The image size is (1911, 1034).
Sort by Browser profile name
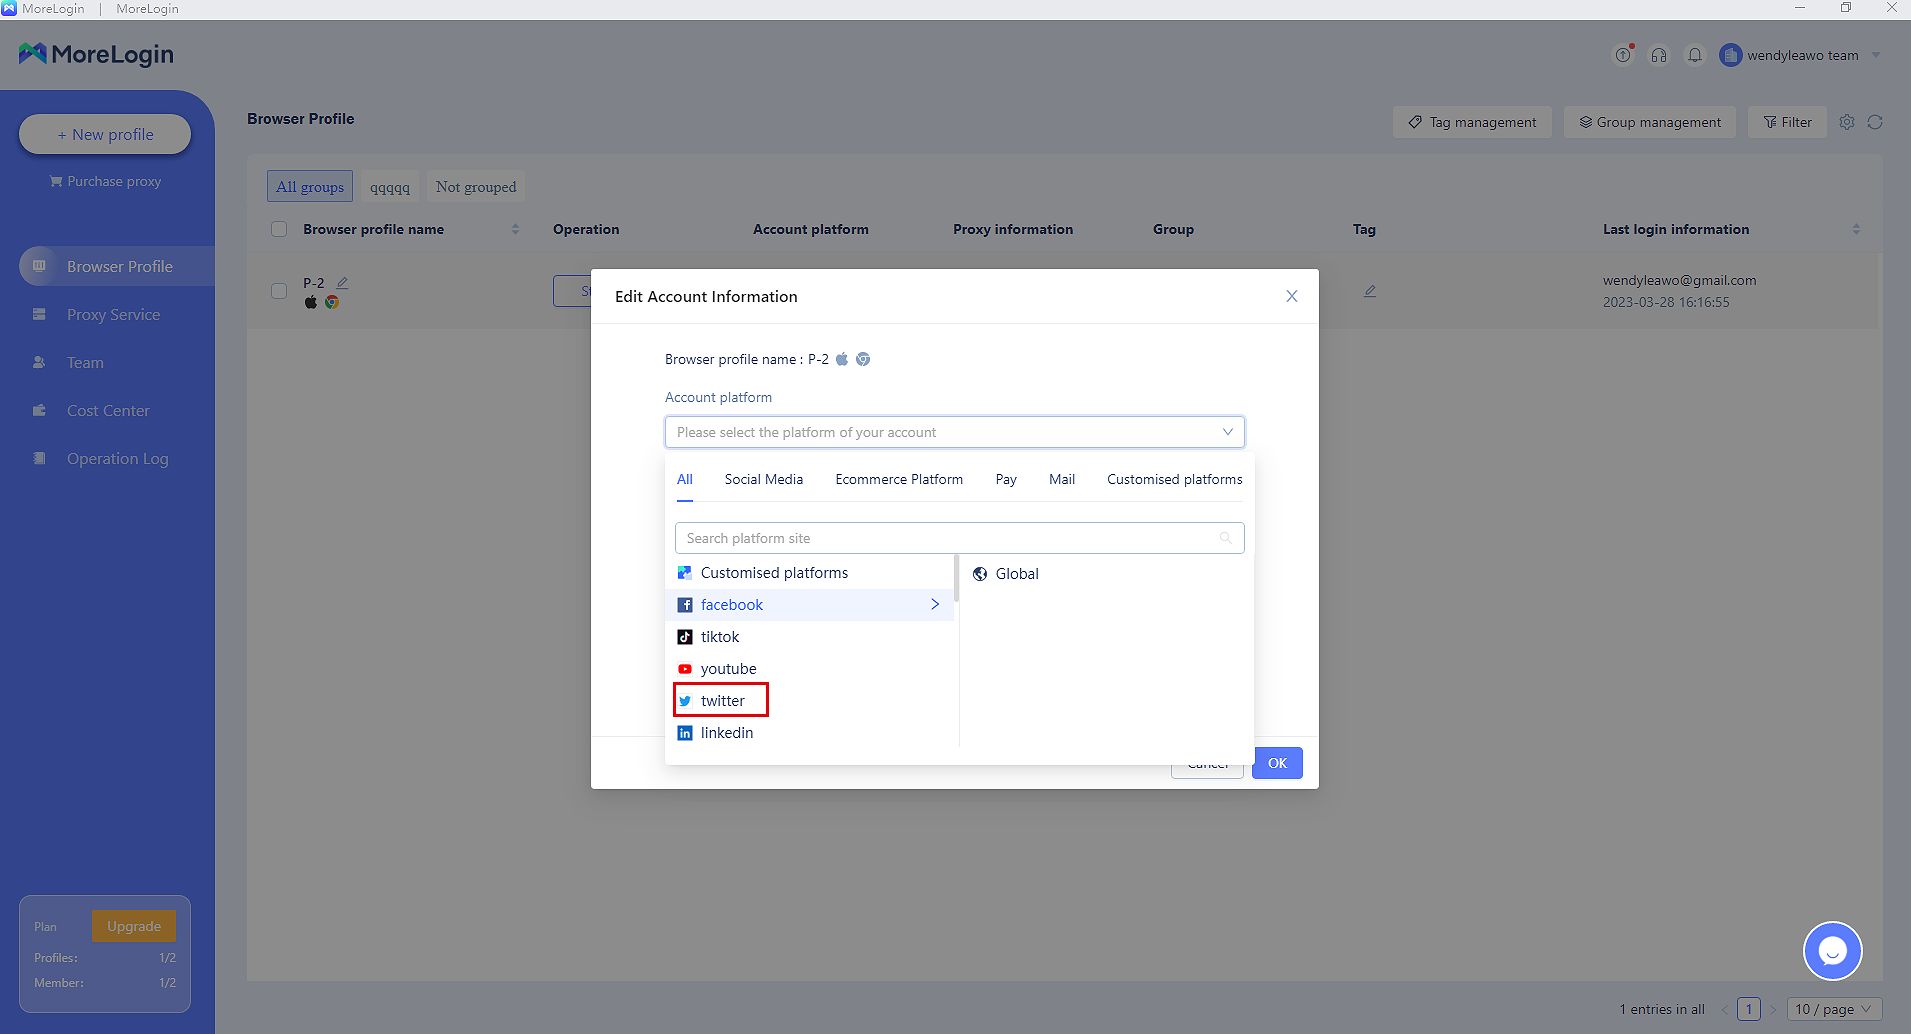pyautogui.click(x=515, y=229)
